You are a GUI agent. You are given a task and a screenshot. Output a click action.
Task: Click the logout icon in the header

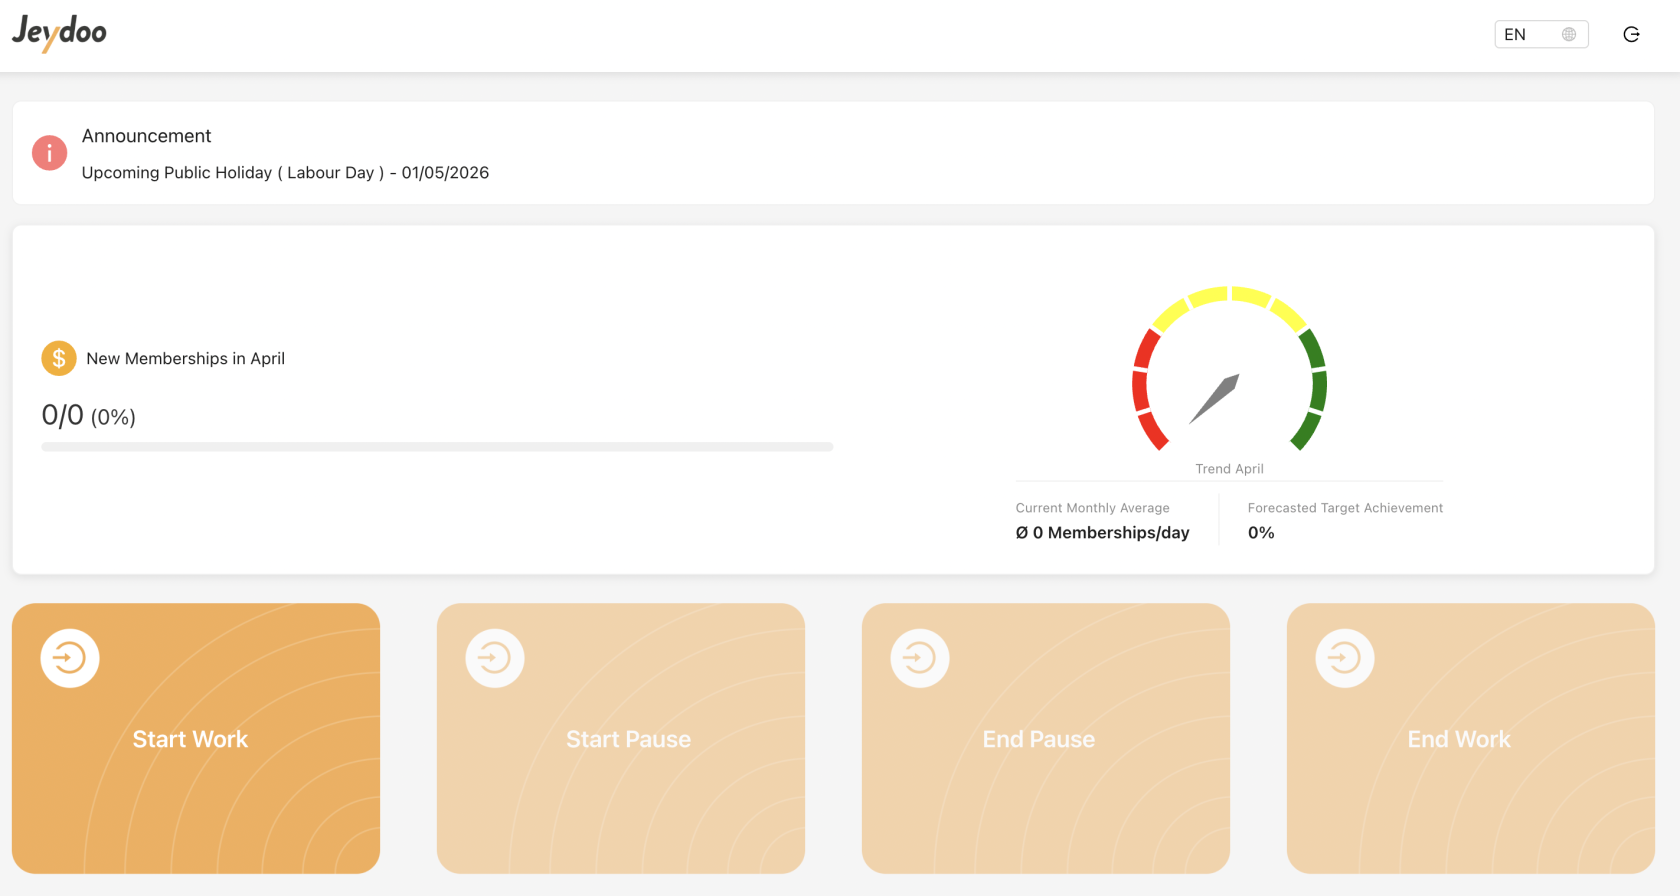tap(1631, 35)
